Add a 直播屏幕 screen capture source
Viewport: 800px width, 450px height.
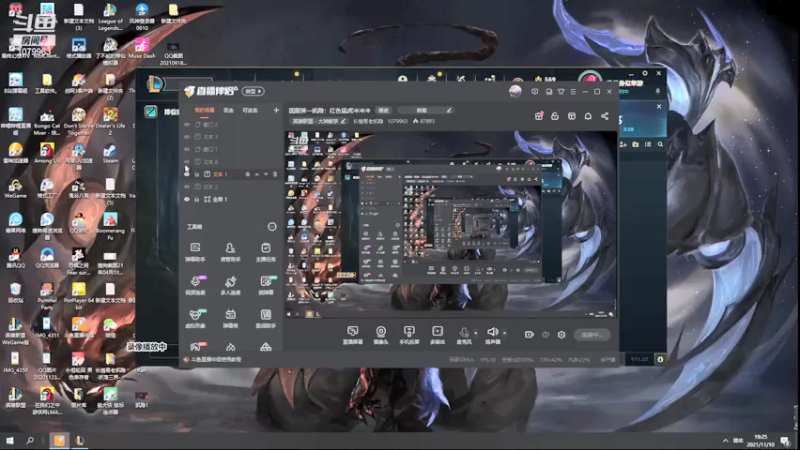click(353, 335)
